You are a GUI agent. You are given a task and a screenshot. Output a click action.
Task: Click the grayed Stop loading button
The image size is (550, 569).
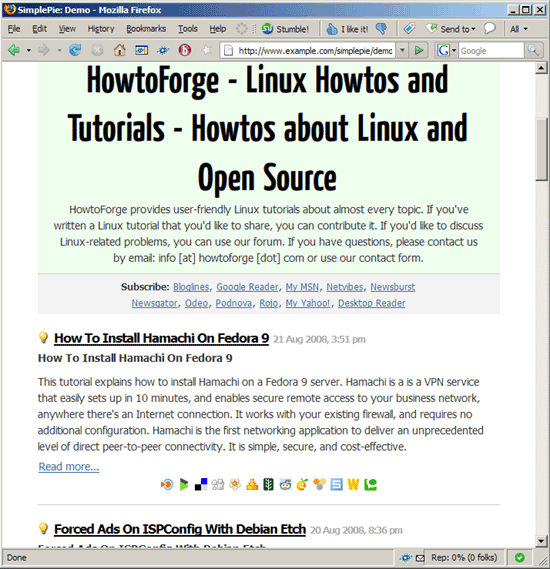tap(97, 50)
